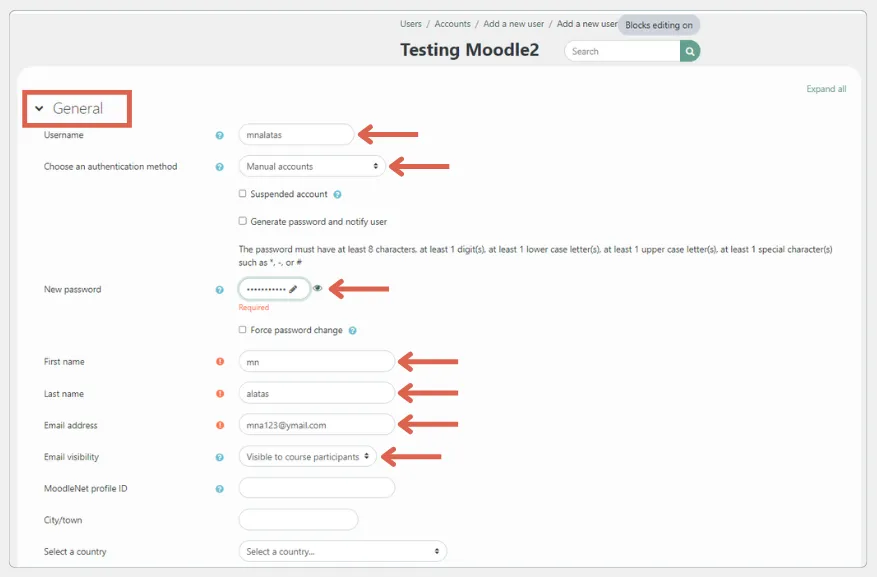Reveal password with the eye icon
Viewport: 877px width, 577px height.
[x=318, y=289]
